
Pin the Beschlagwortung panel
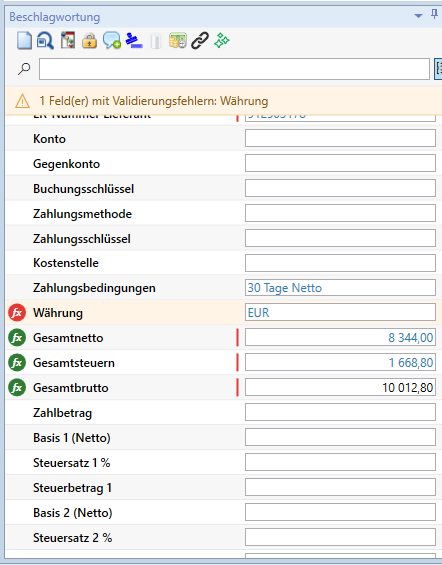tap(434, 15)
